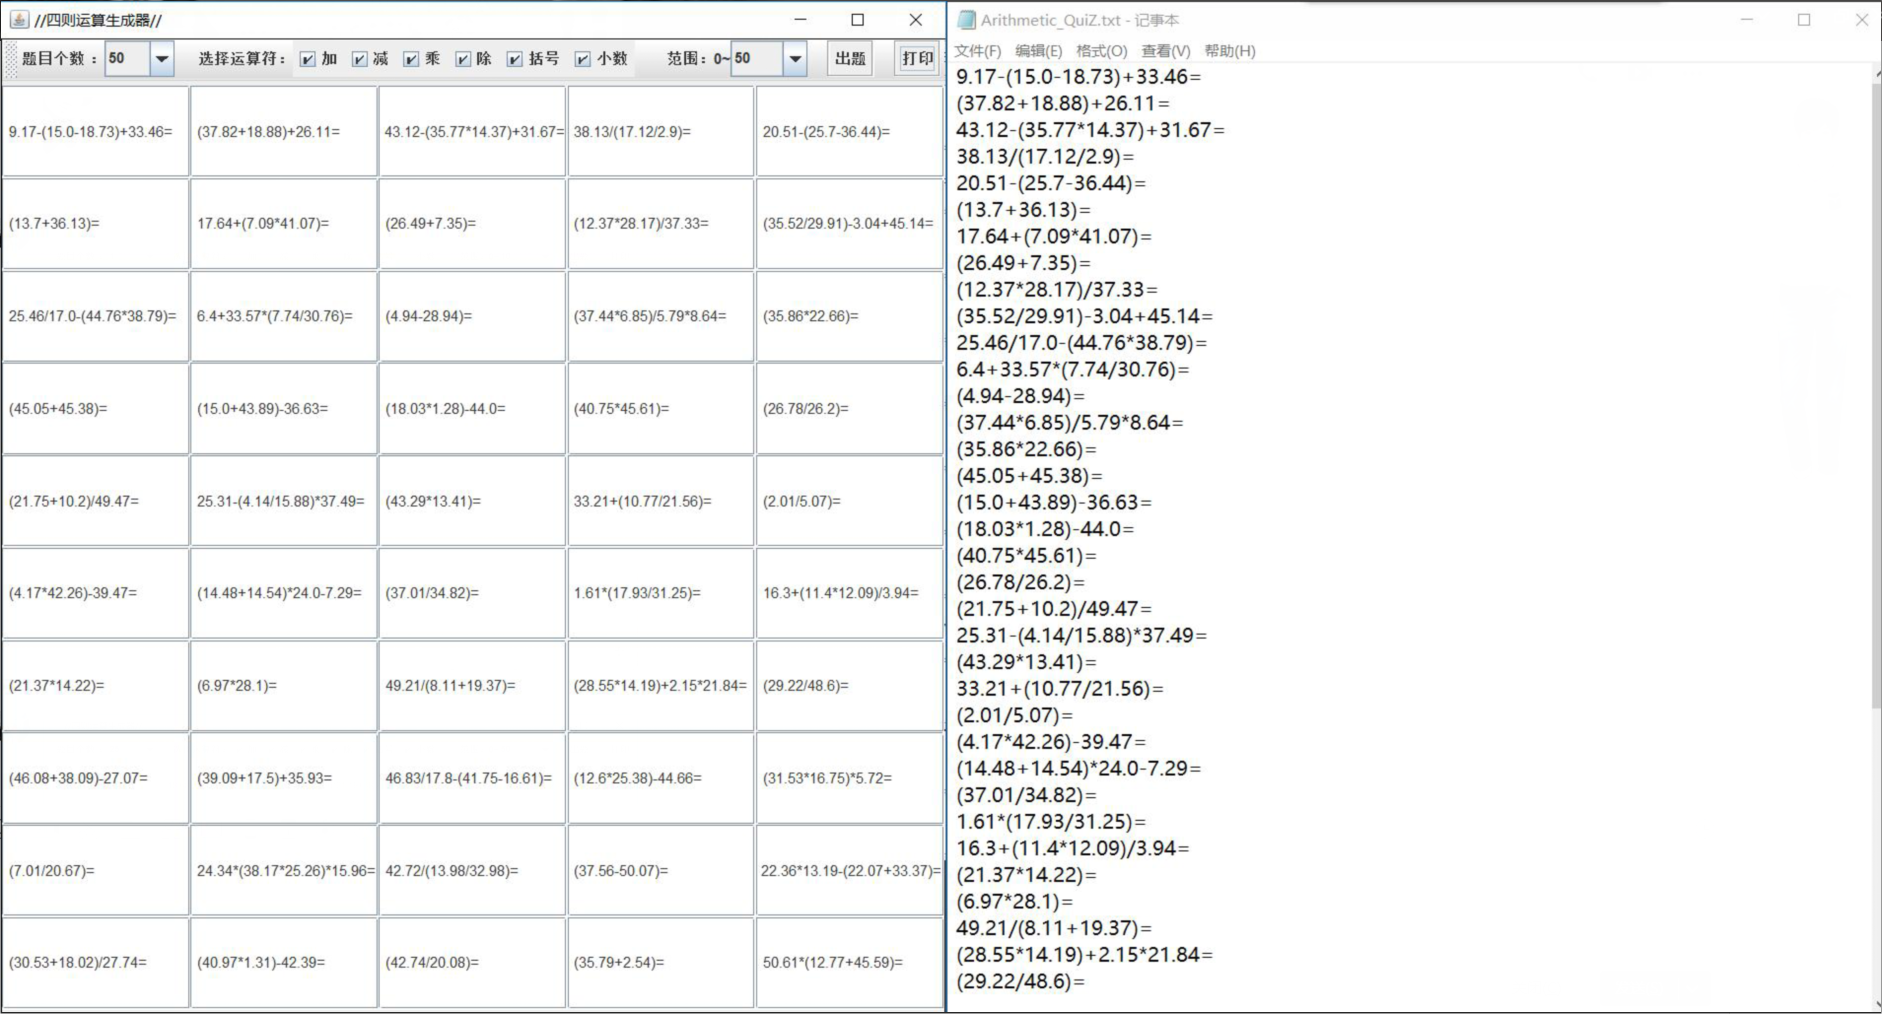Toggle the 减 (subtraction) checkbox
The width and height of the screenshot is (1882, 1014).
tap(360, 59)
